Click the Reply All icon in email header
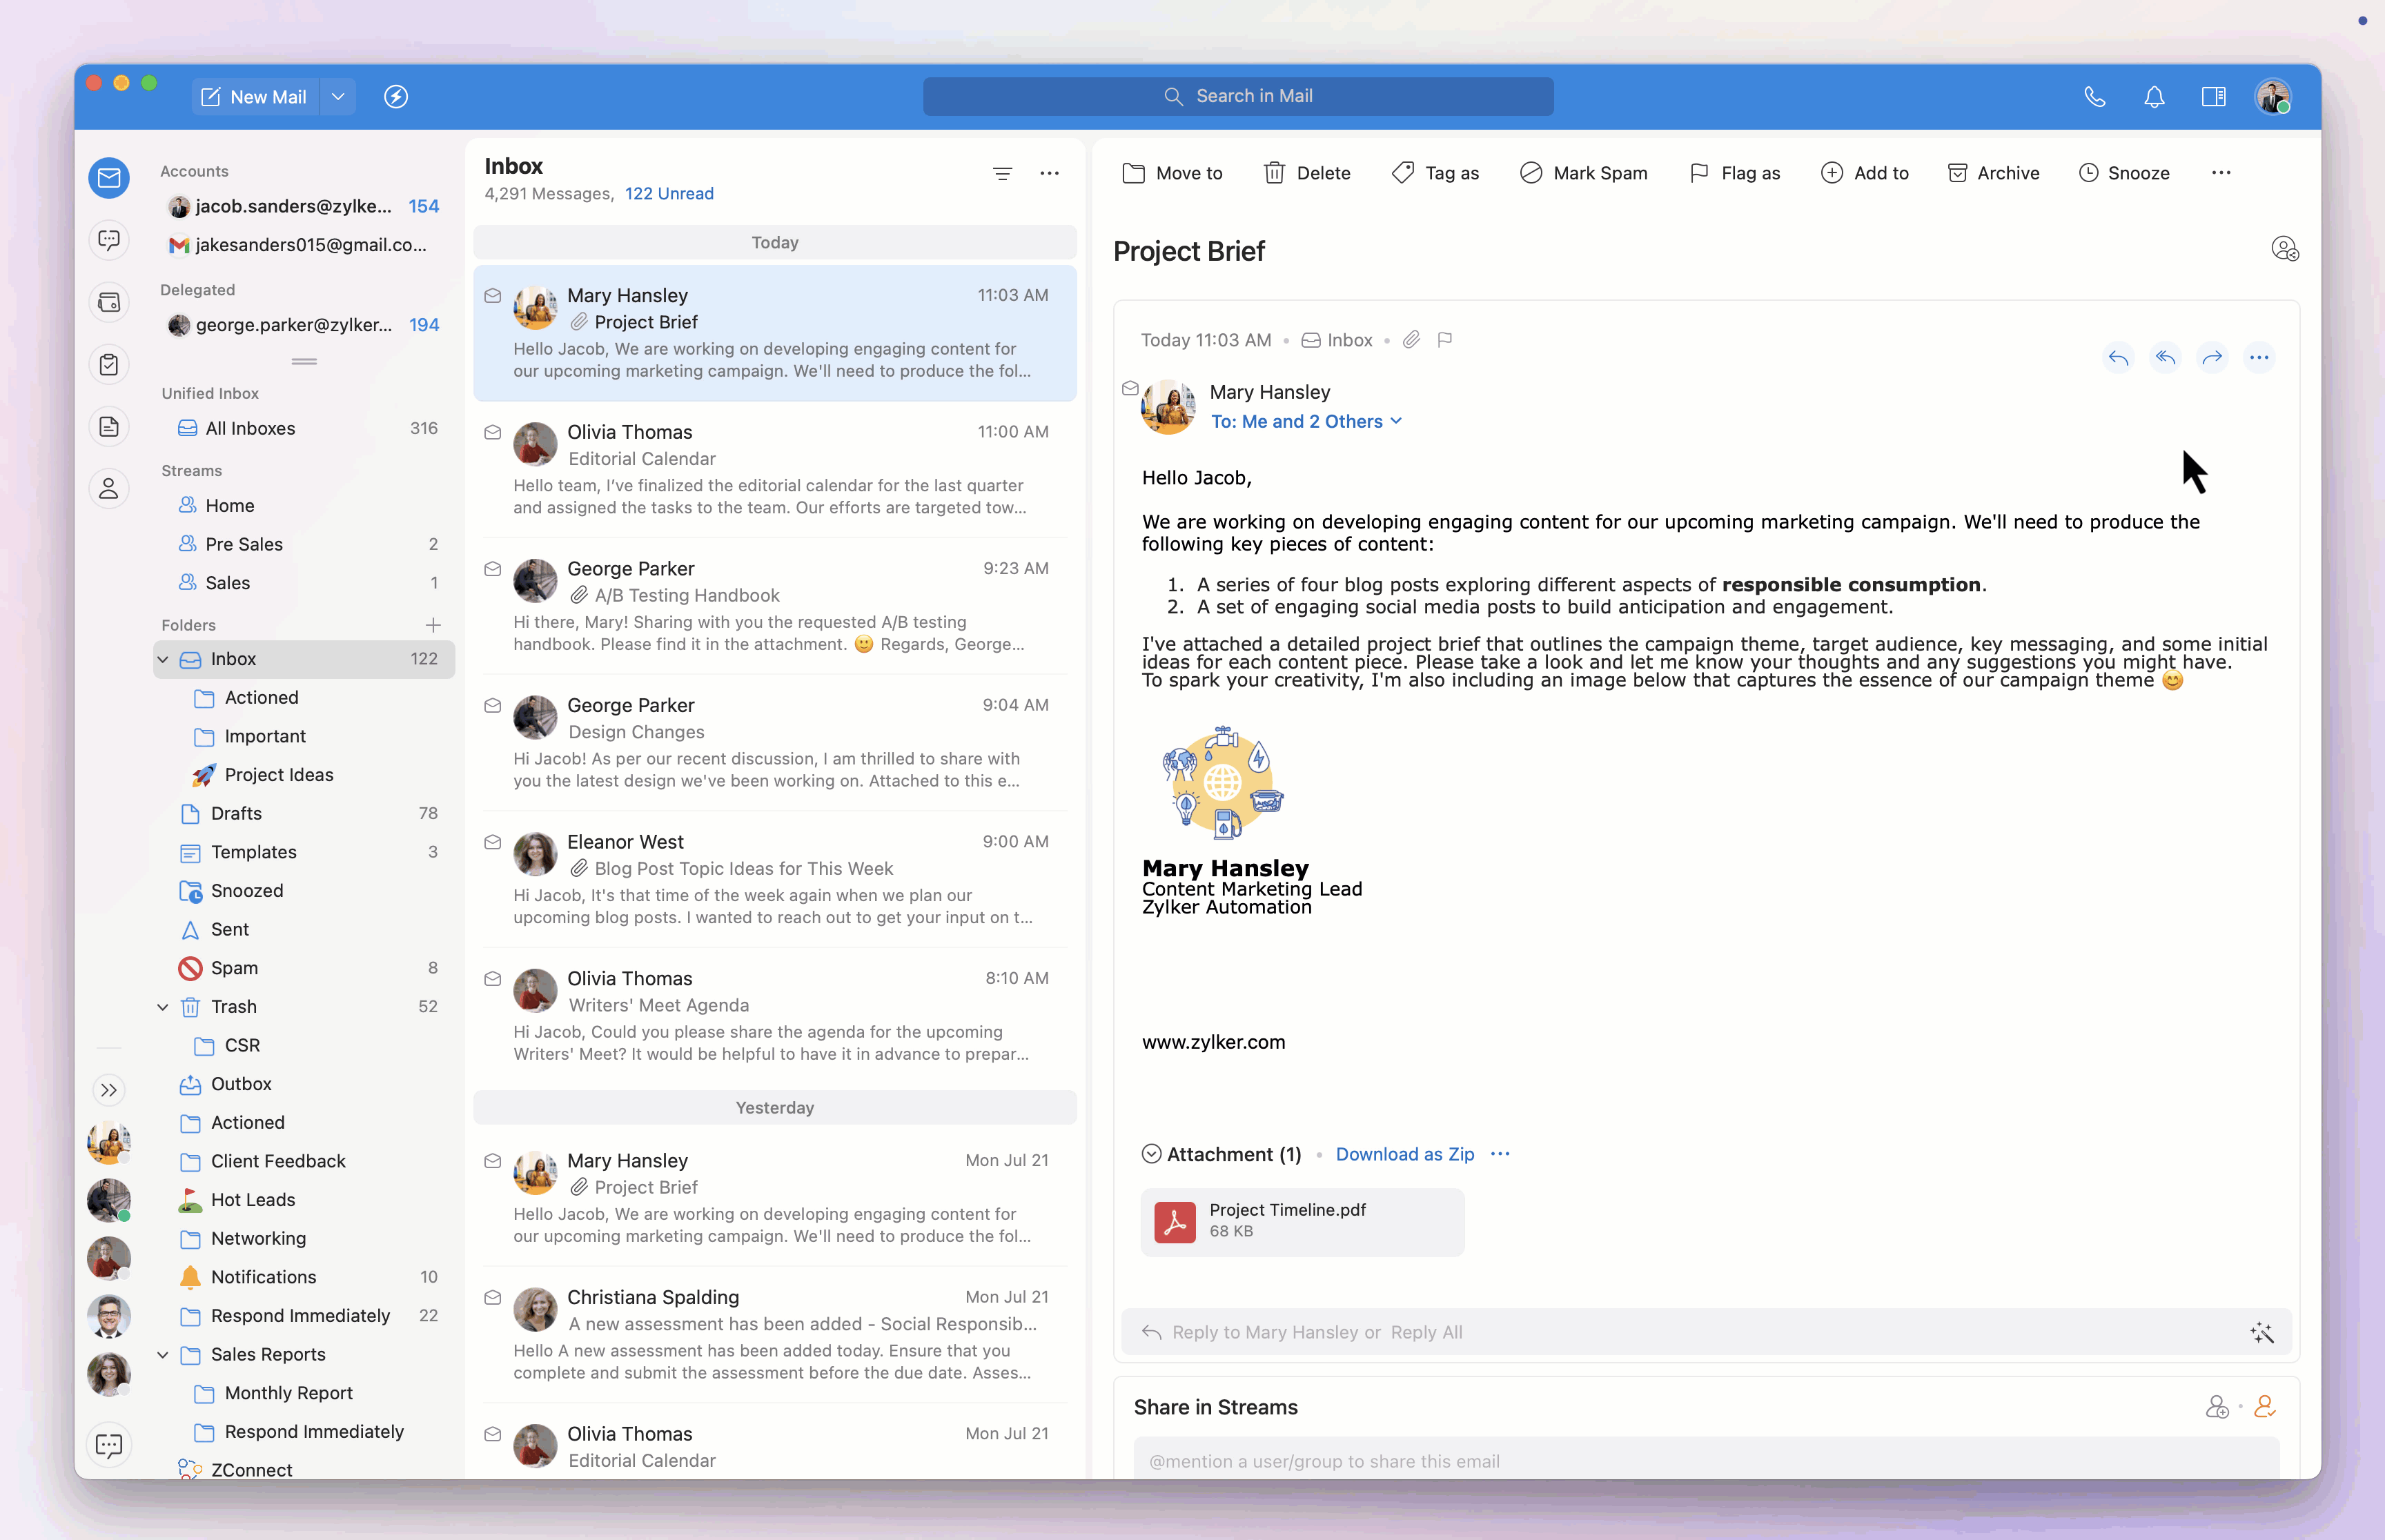This screenshot has width=2385, height=1540. (x=2165, y=357)
